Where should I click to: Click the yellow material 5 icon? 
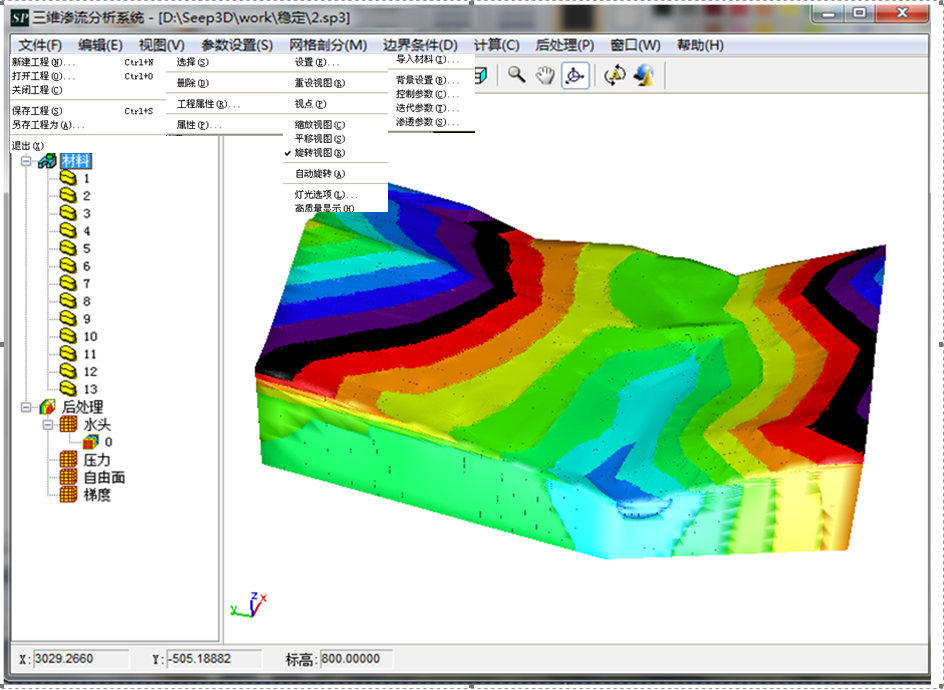67,248
